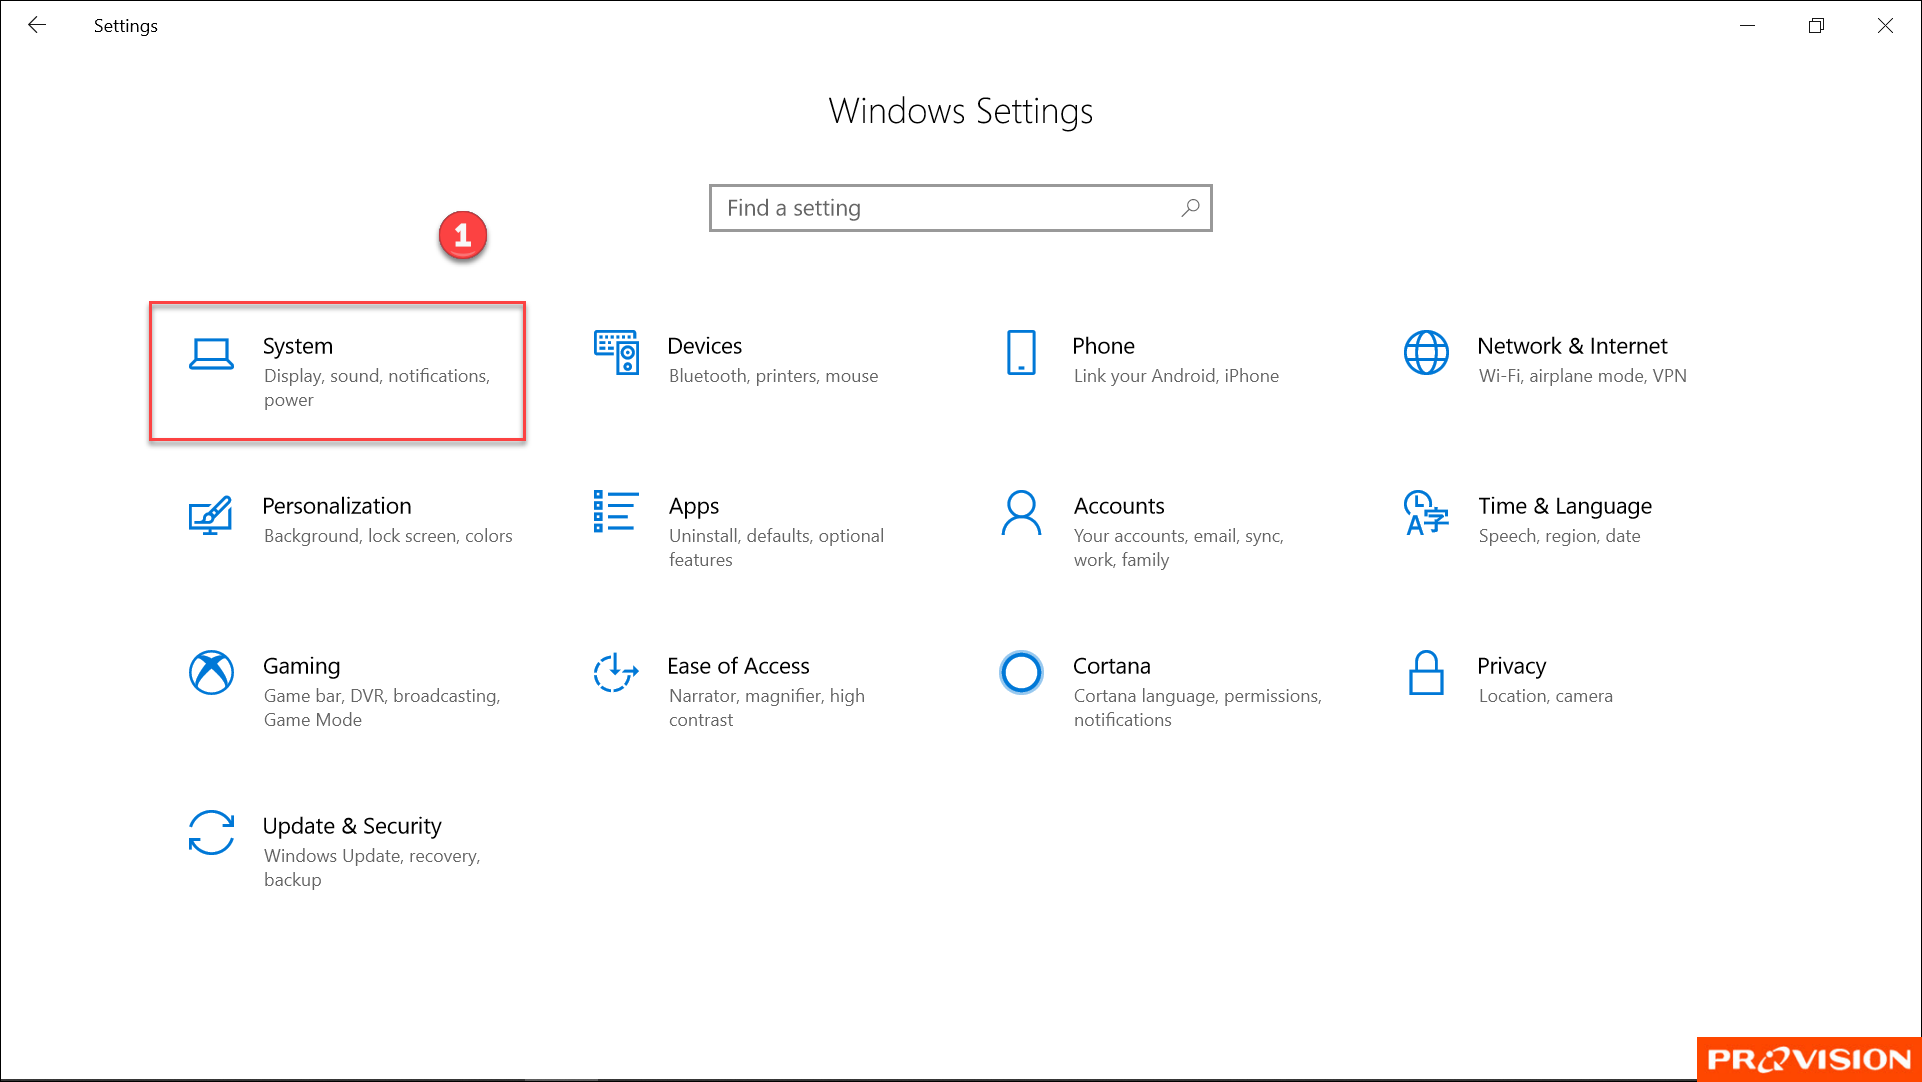
Task: Select the Cortana category title
Action: (1112, 666)
